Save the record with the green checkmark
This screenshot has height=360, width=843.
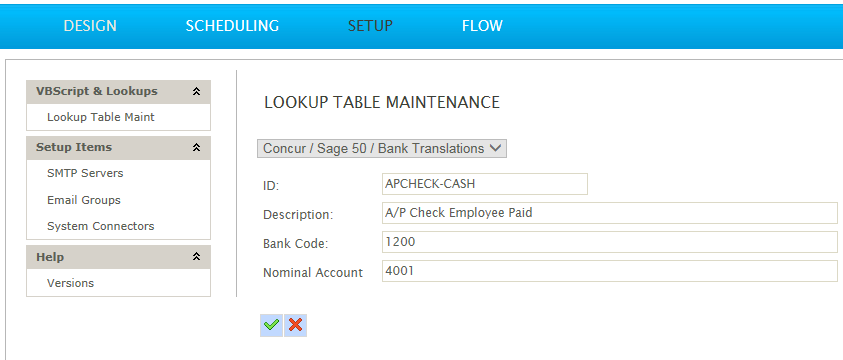click(x=272, y=325)
